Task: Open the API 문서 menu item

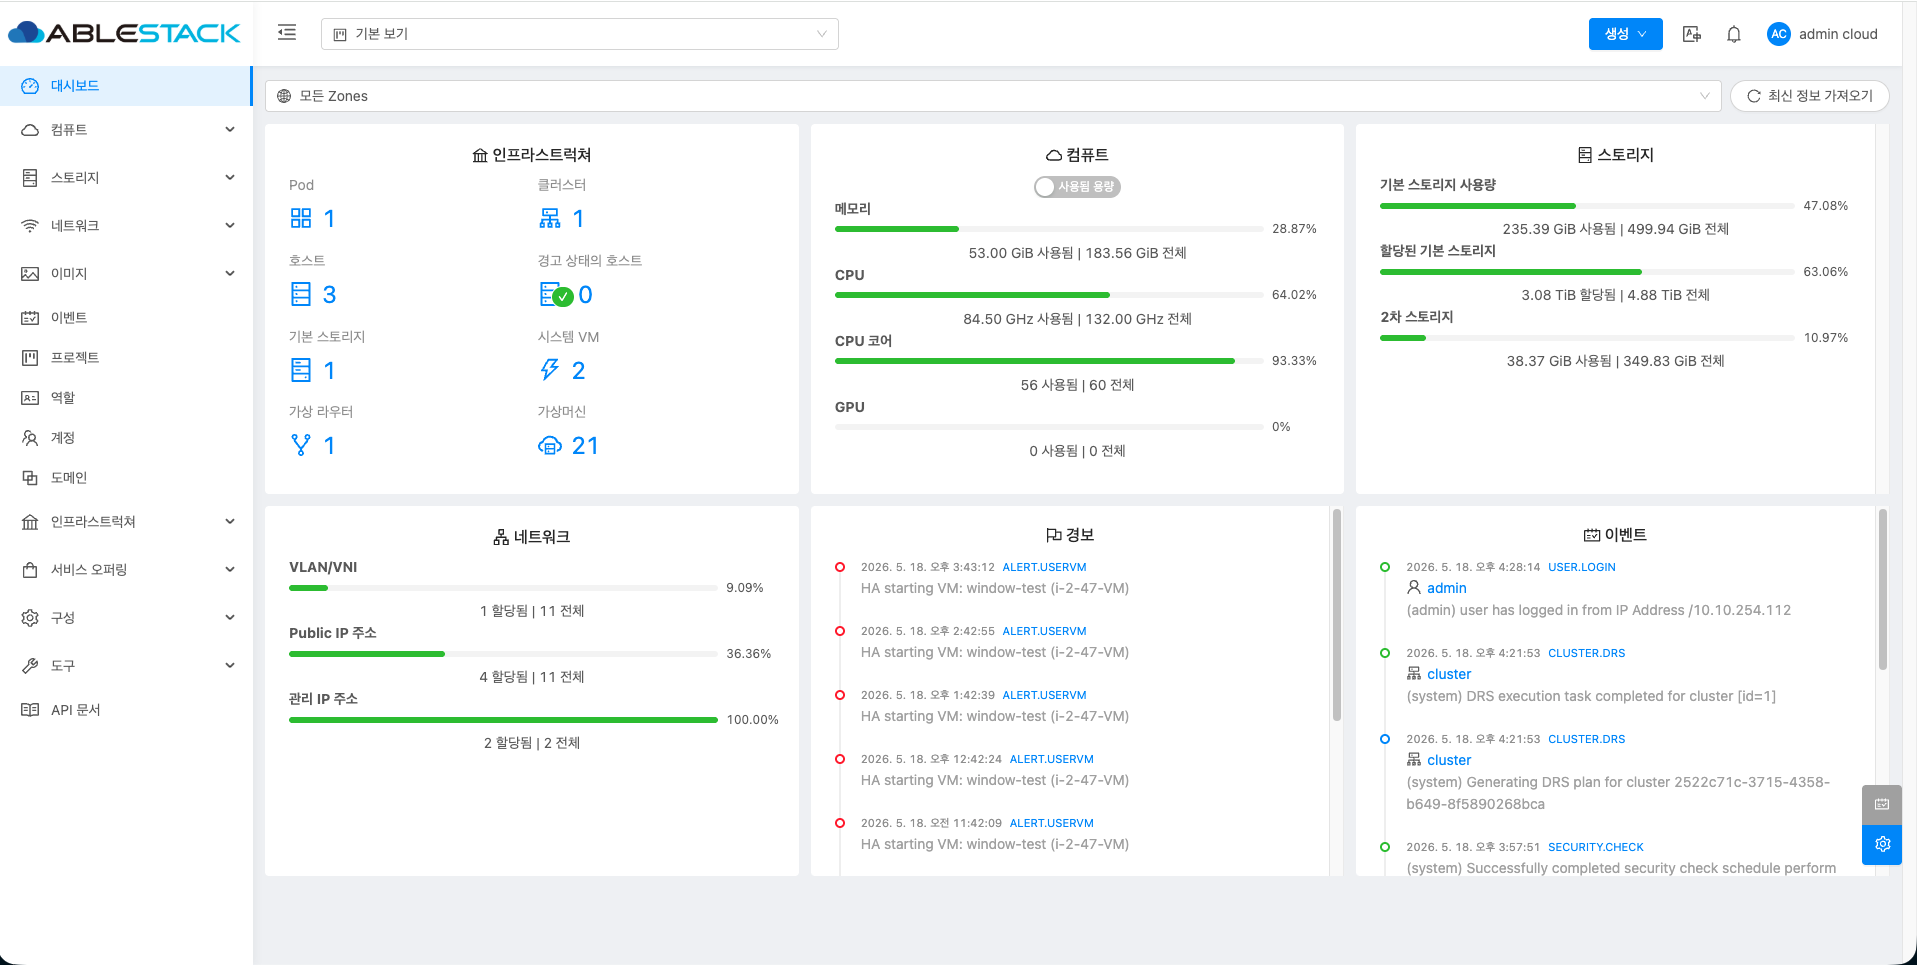Action: point(125,710)
